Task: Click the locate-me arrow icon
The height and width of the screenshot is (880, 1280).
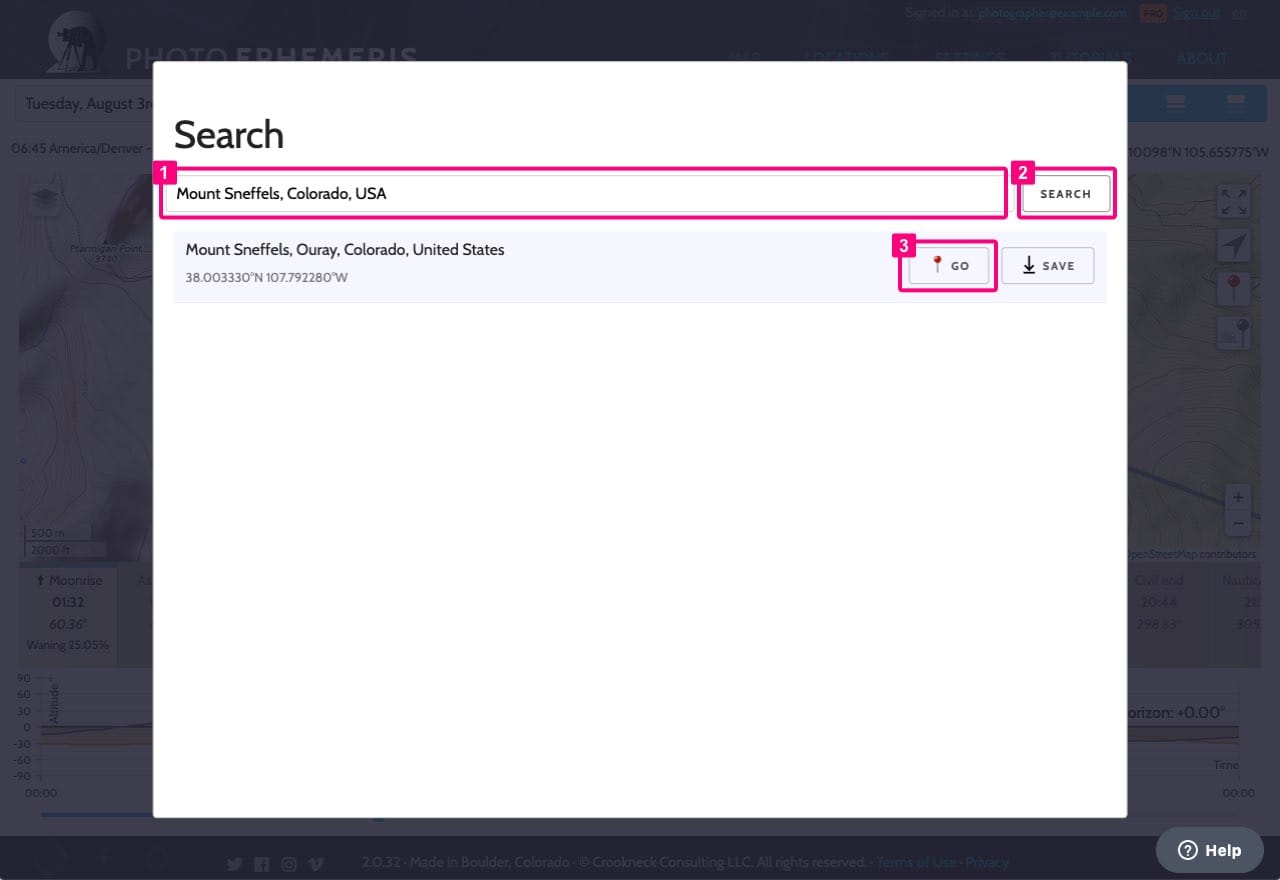Action: [1234, 246]
